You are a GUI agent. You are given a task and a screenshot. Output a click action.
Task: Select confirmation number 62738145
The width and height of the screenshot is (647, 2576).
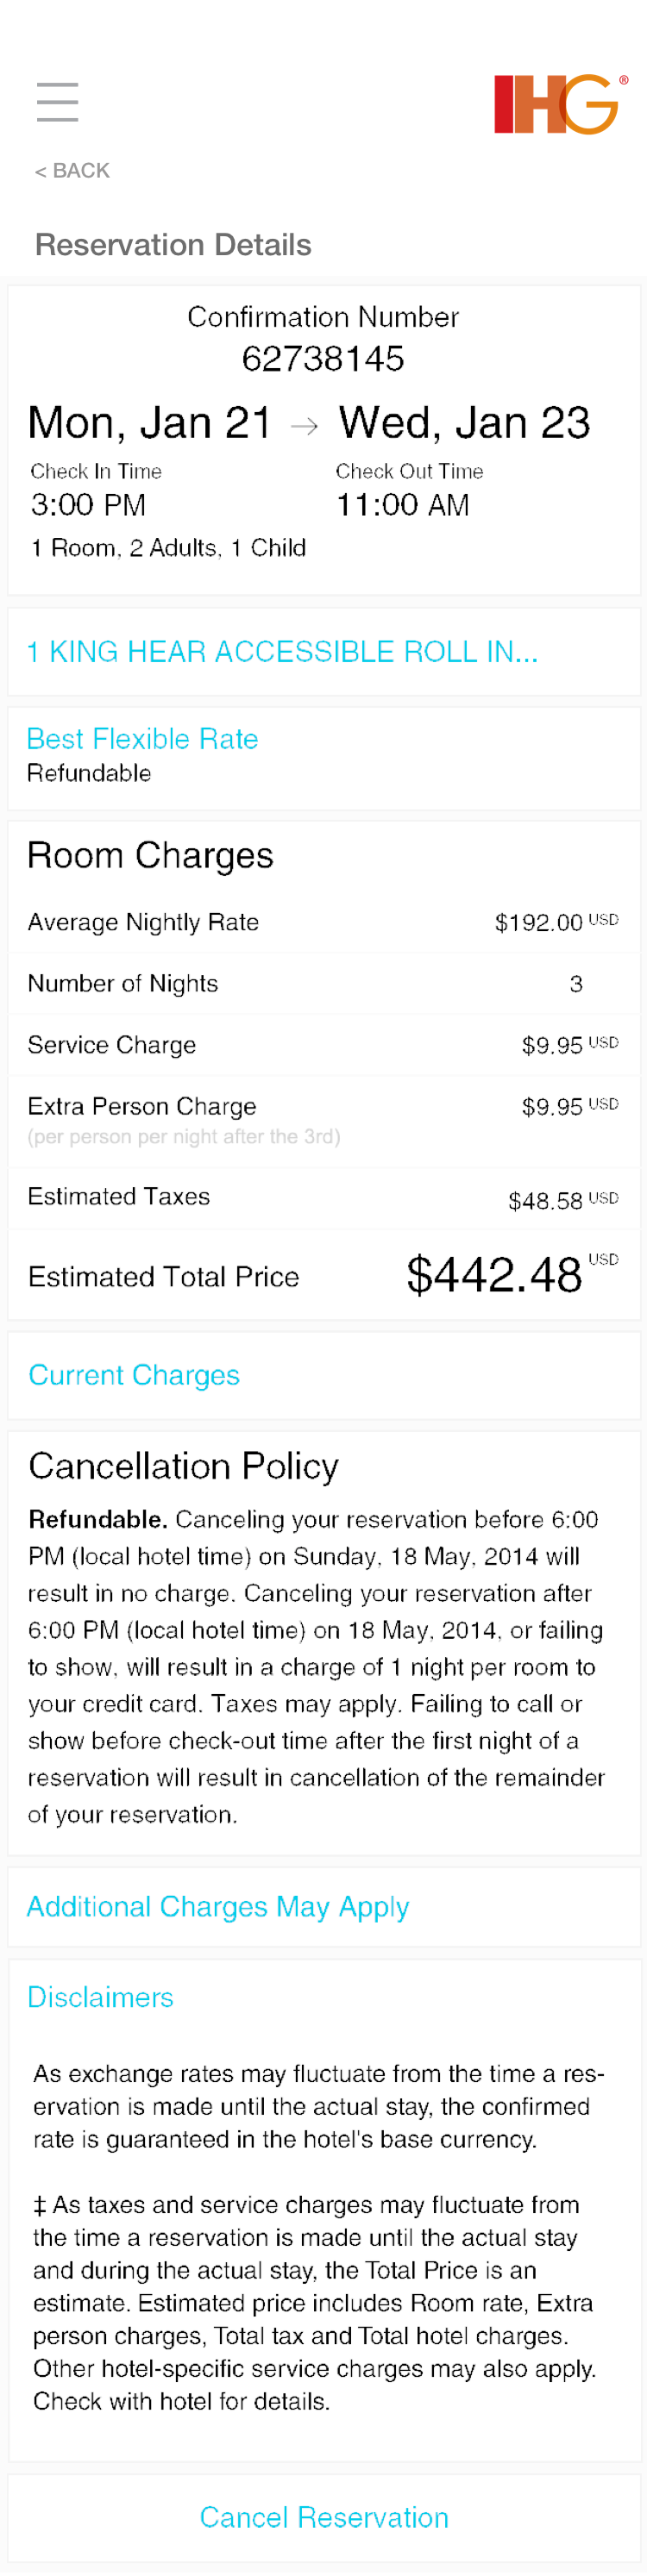(323, 359)
